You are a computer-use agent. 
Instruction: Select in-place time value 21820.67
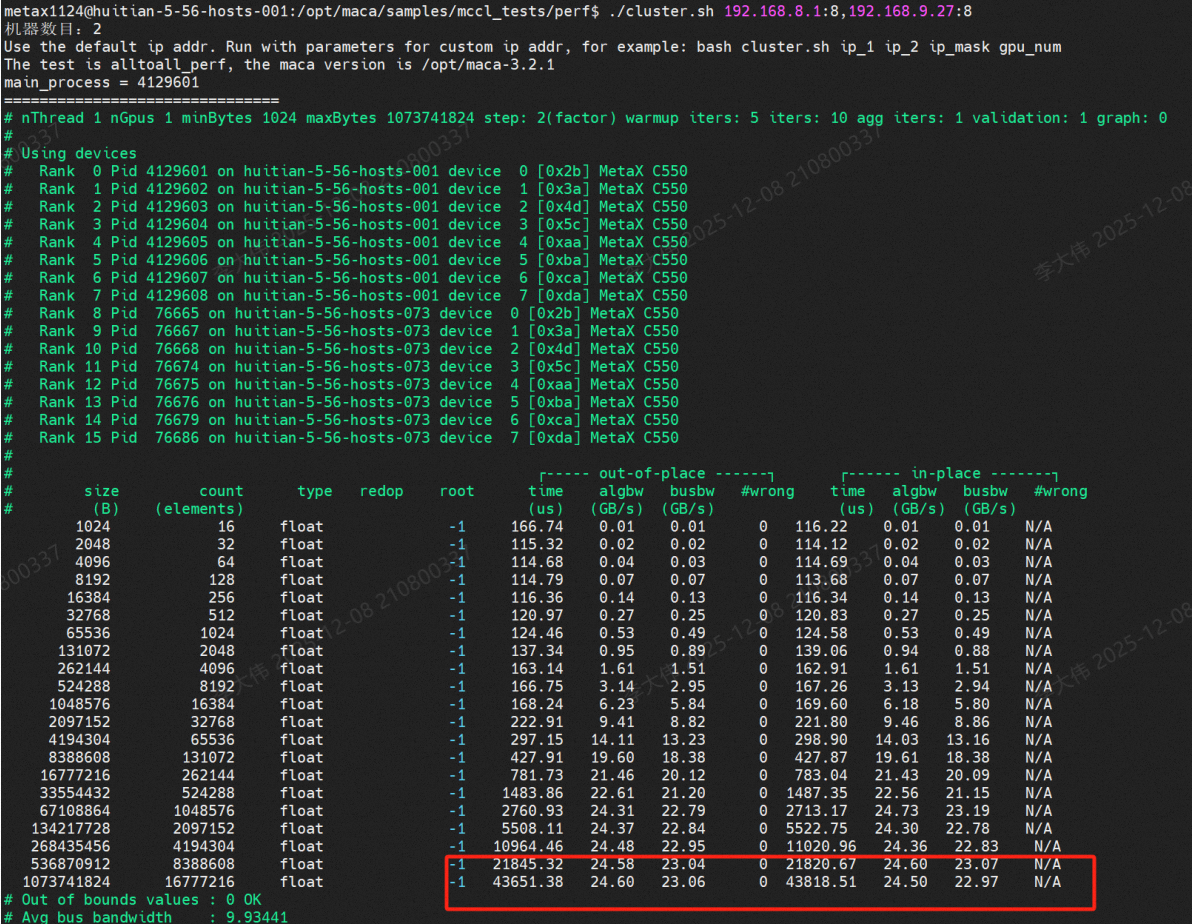(x=821, y=865)
